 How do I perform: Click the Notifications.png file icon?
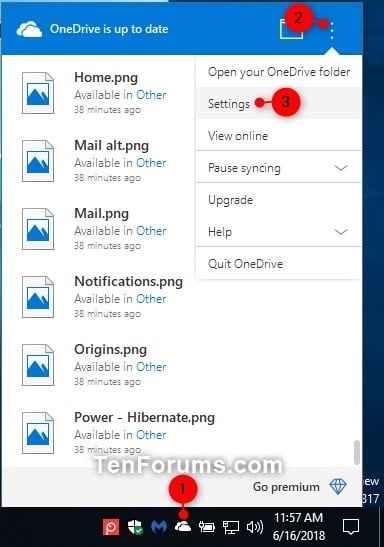(38, 297)
